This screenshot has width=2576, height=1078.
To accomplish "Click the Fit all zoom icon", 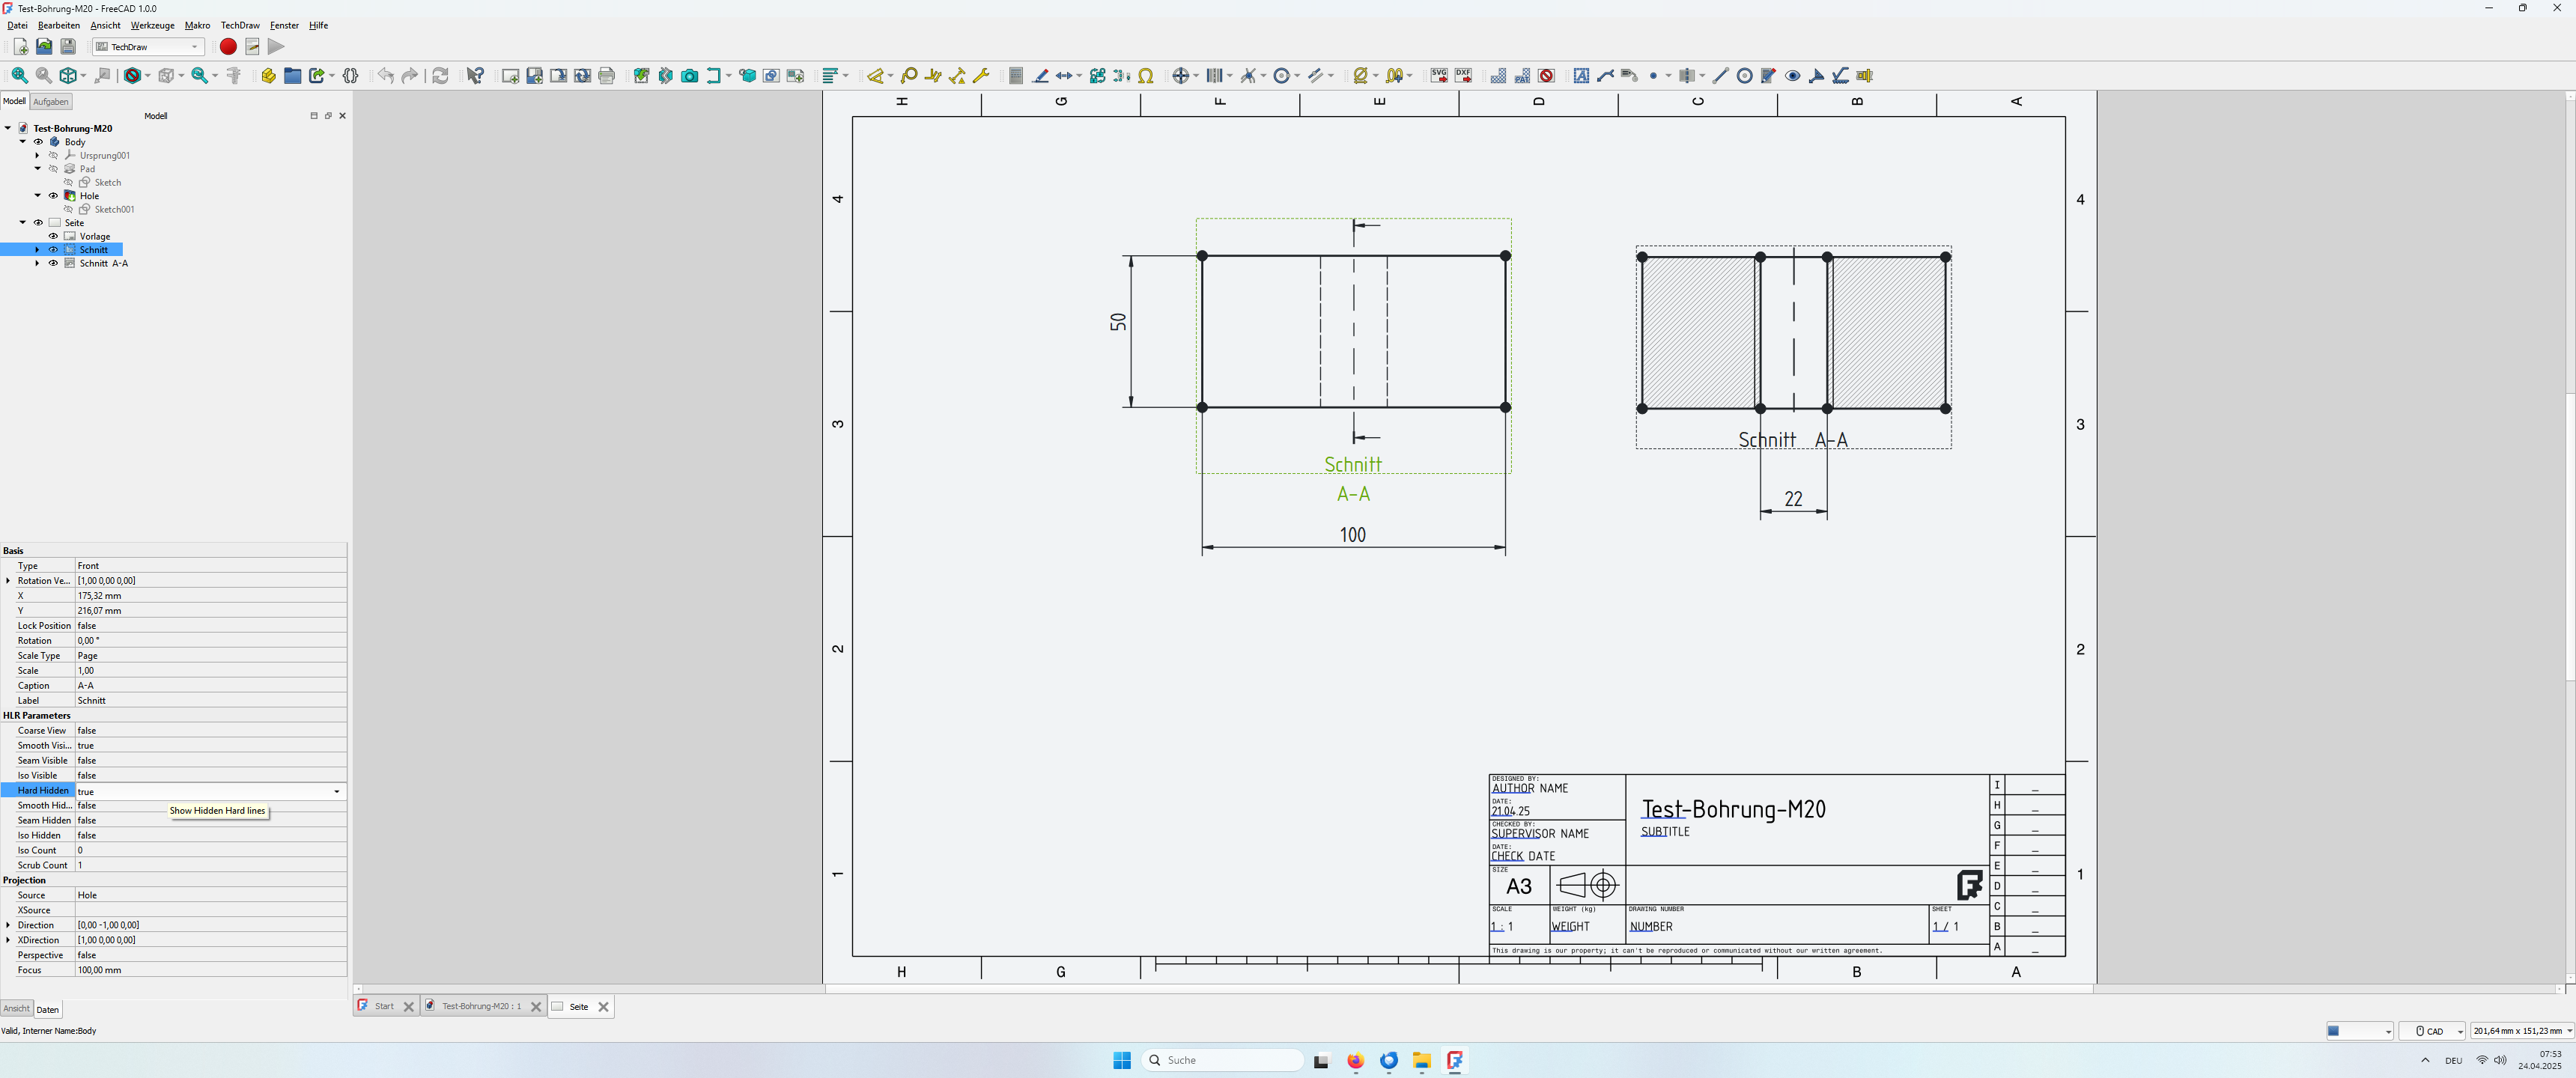I will coord(20,76).
